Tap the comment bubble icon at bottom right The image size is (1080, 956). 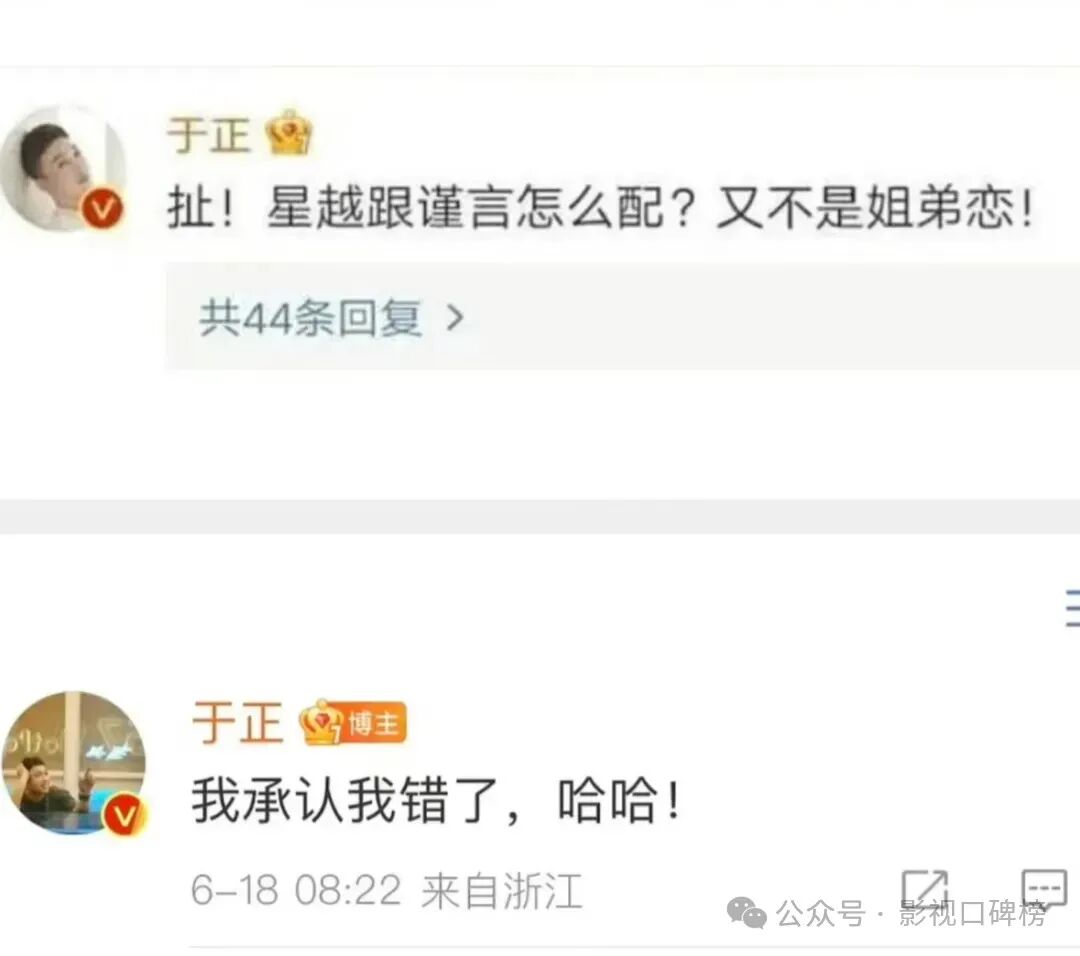coord(1044,888)
